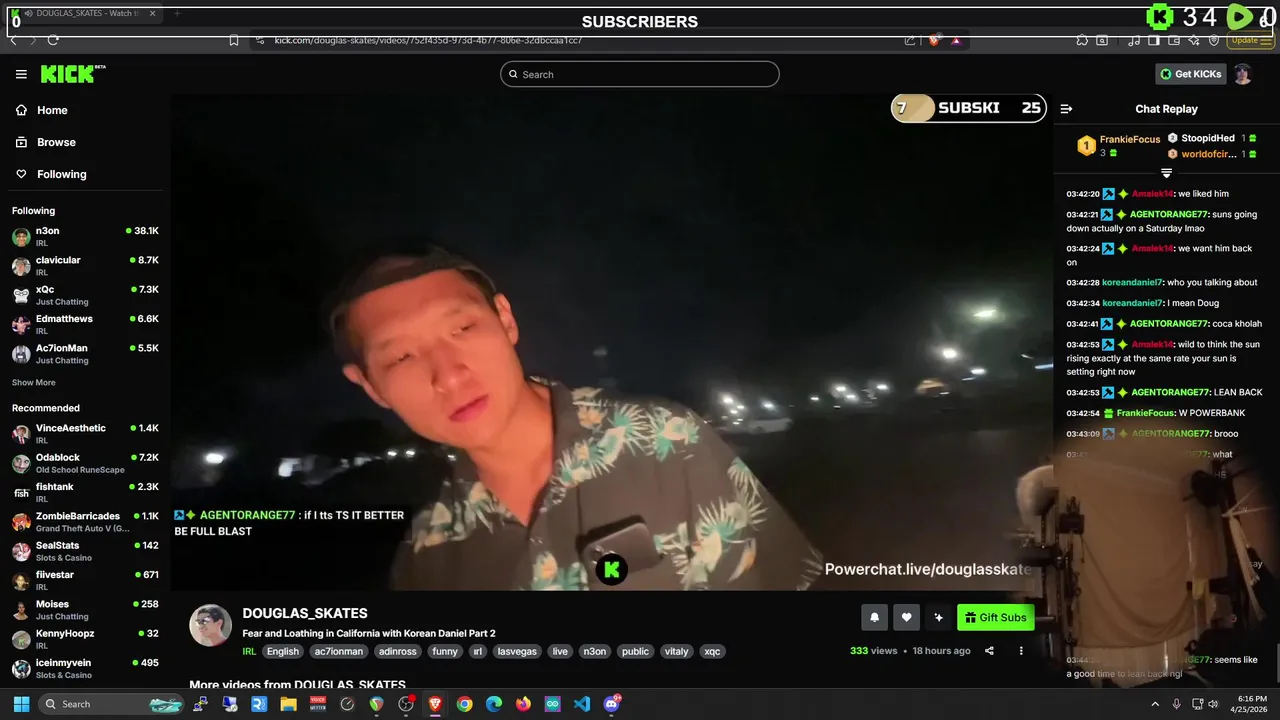1280x720 pixels.
Task: Open ZombieBarricades recommended channel
Action: click(85, 521)
